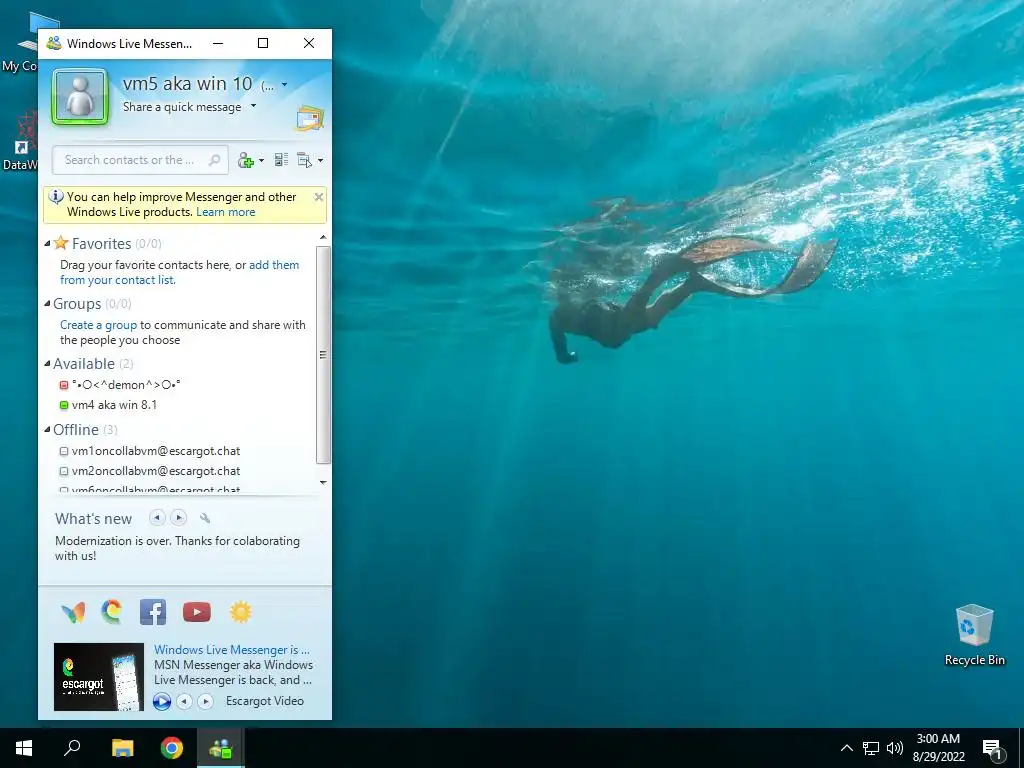Collapse the Favorites group
Viewport: 1024px width, 768px height.
(x=47, y=244)
